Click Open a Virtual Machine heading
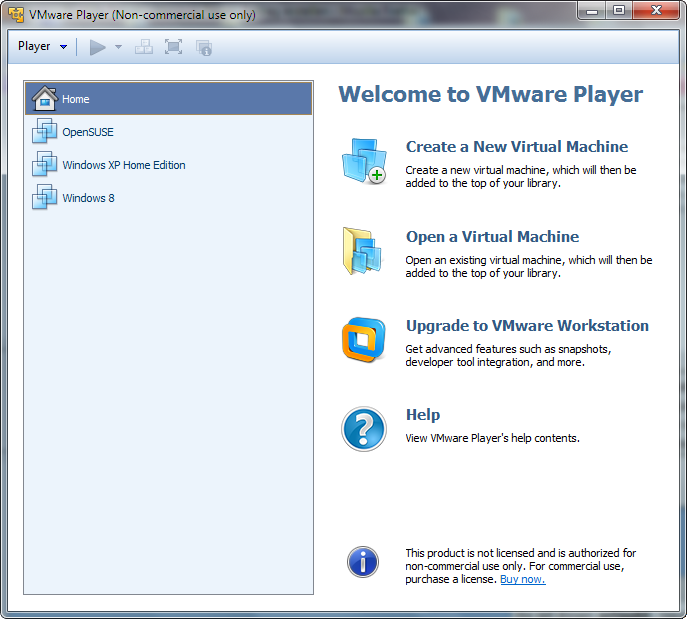The width and height of the screenshot is (687, 619). [x=492, y=237]
